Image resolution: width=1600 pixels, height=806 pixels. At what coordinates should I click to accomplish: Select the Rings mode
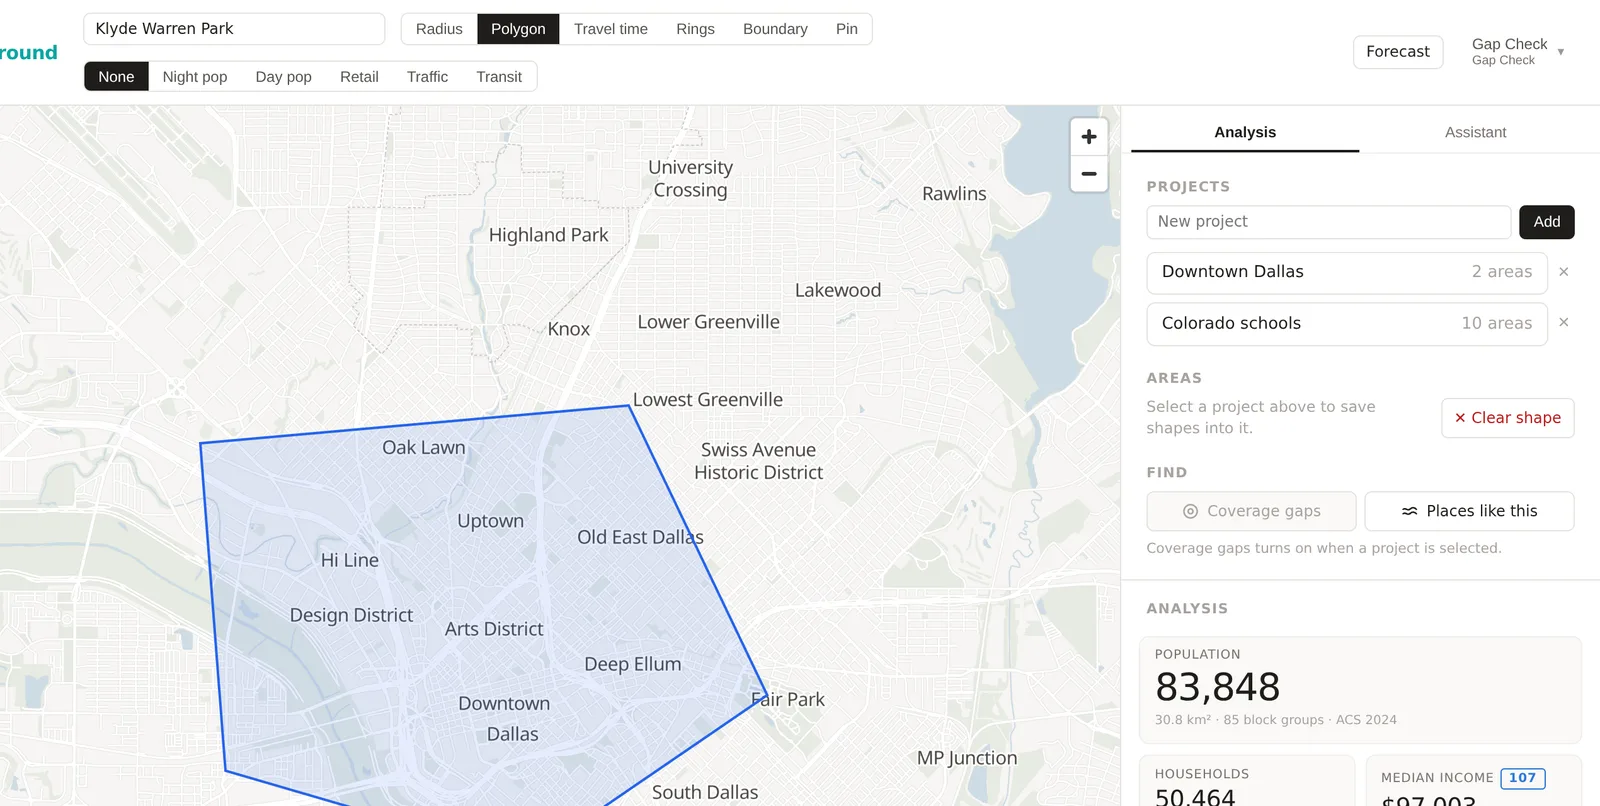[x=695, y=29]
